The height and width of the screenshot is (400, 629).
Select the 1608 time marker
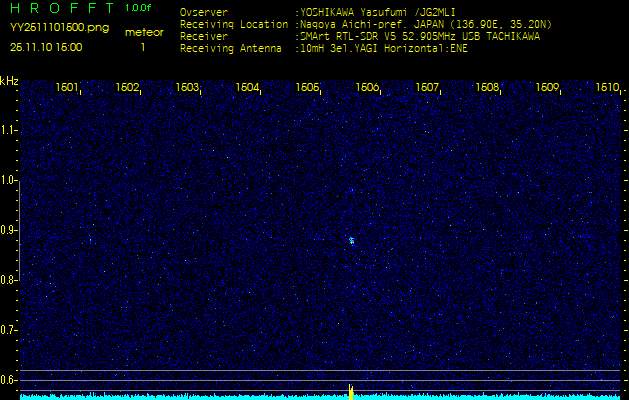487,88
